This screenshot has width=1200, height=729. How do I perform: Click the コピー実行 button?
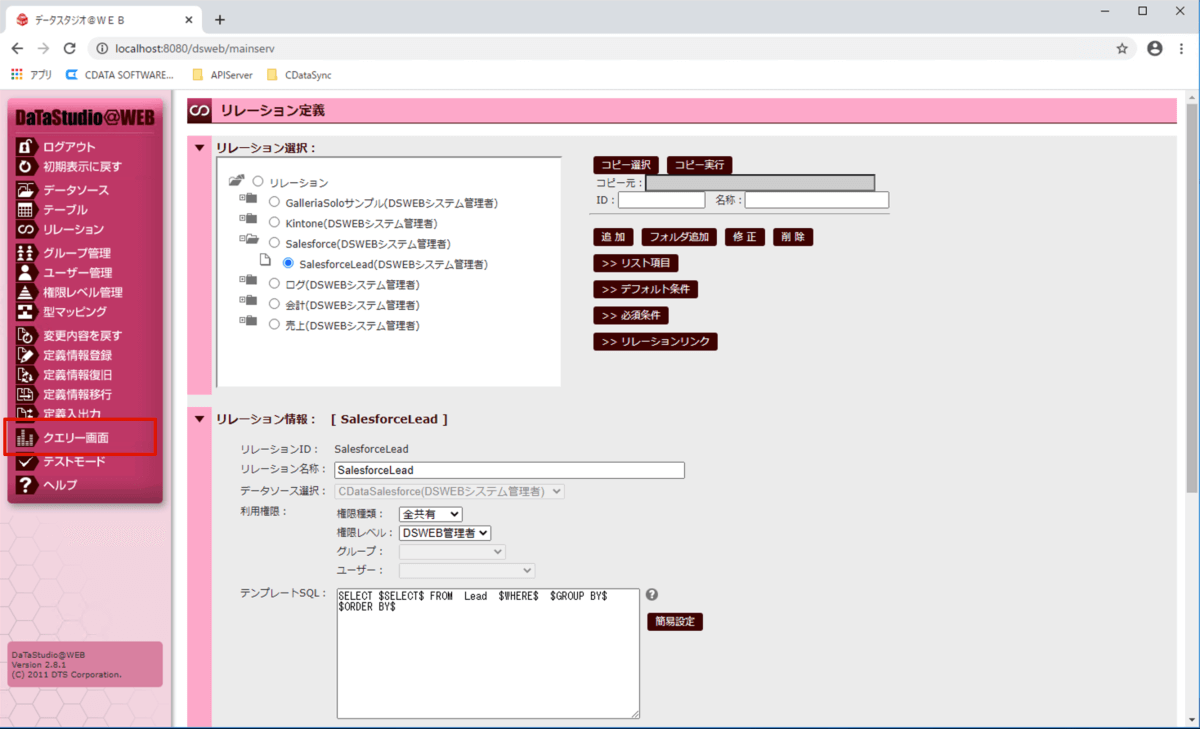[700, 165]
